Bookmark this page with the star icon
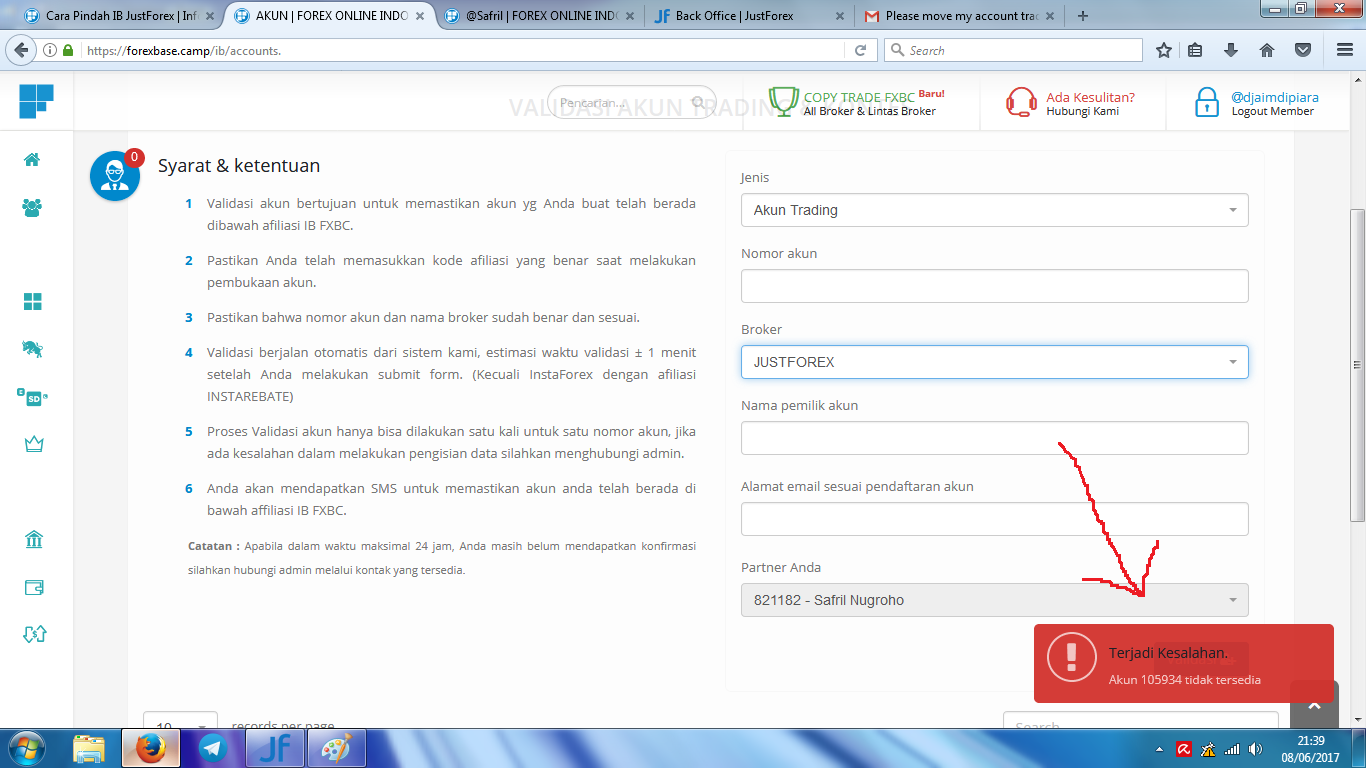This screenshot has height=768, width=1366. click(x=1163, y=50)
